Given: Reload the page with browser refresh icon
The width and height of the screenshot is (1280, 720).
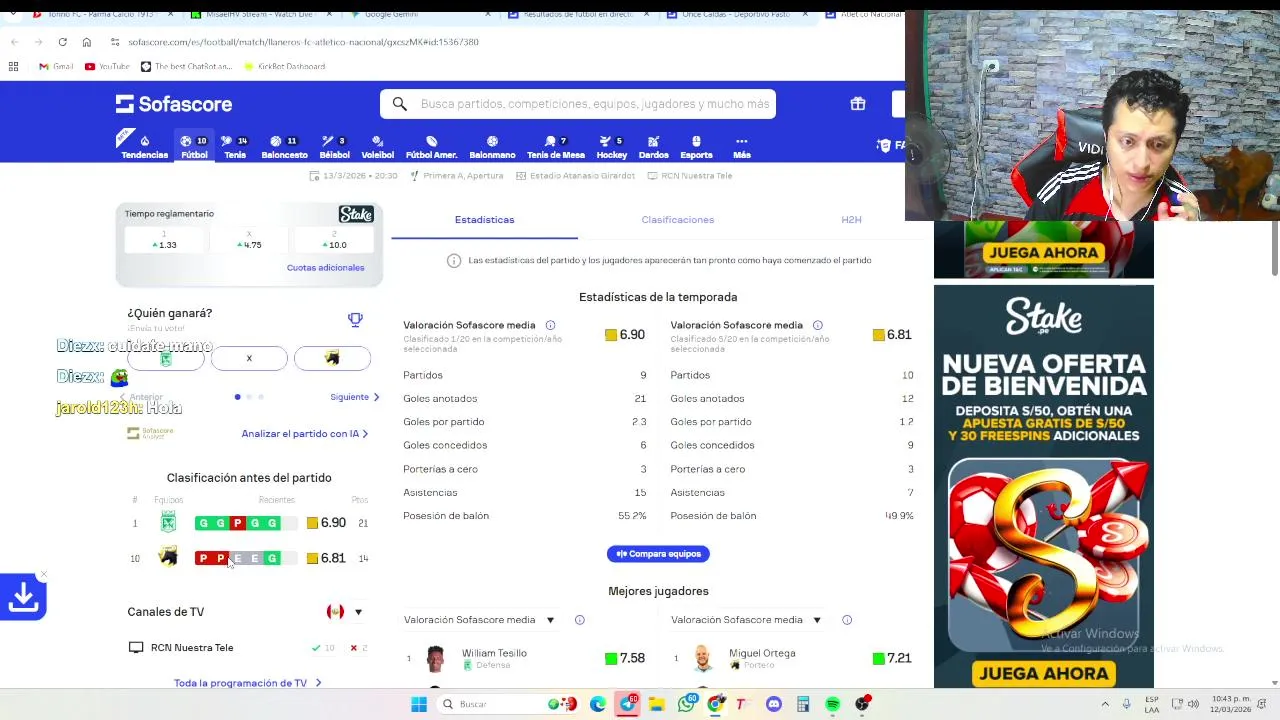Looking at the screenshot, I should [x=62, y=42].
